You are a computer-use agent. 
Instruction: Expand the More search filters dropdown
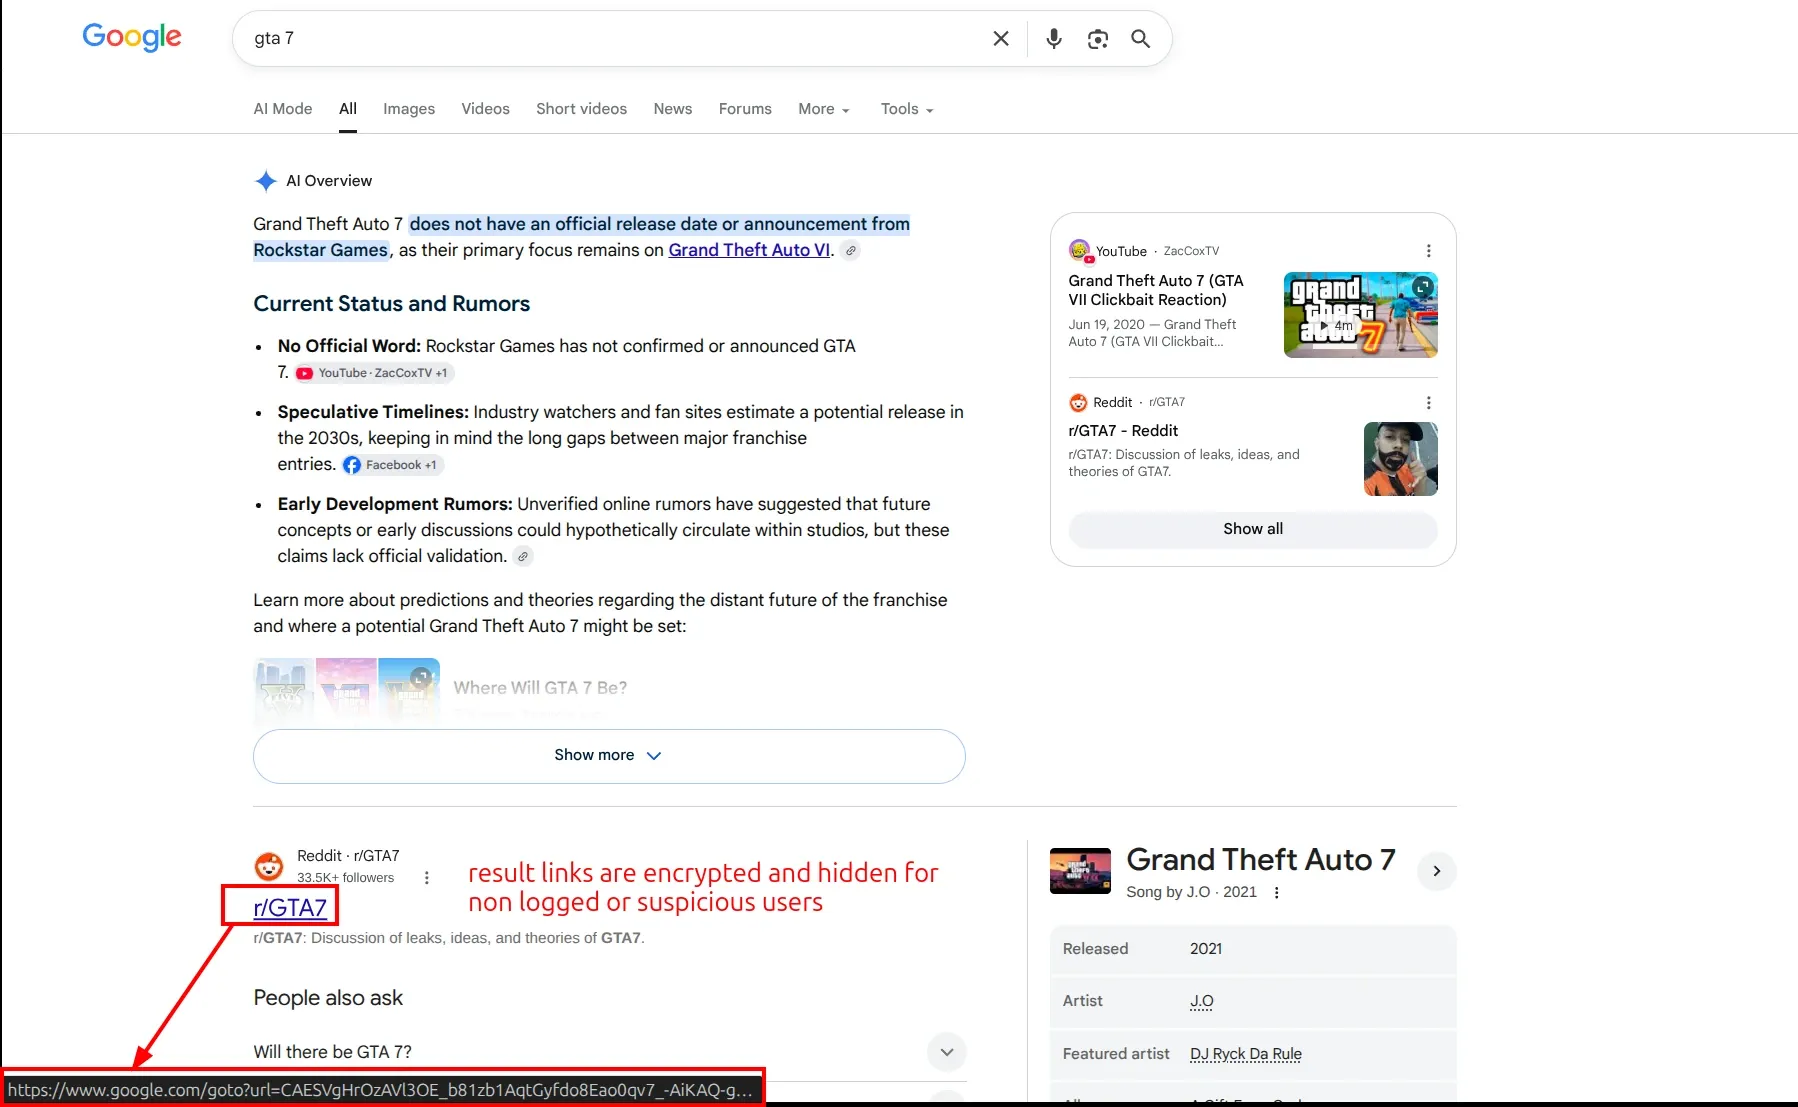(824, 109)
